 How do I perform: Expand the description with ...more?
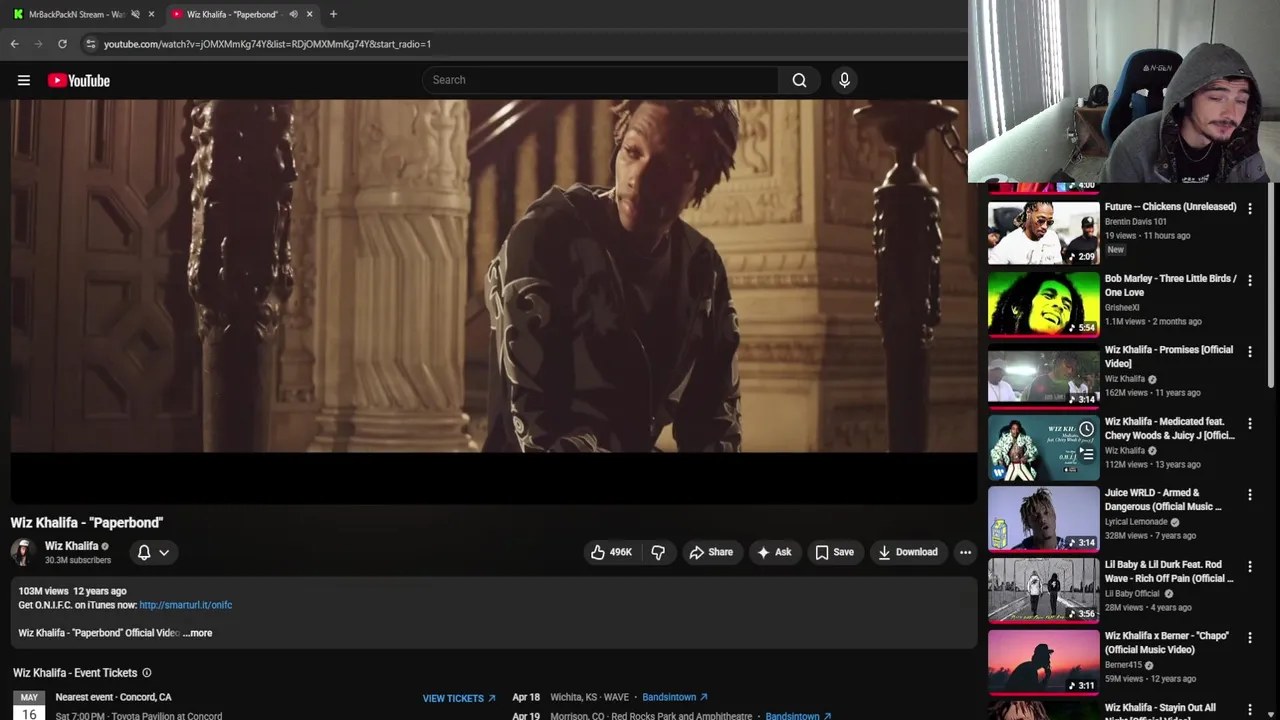(x=198, y=633)
